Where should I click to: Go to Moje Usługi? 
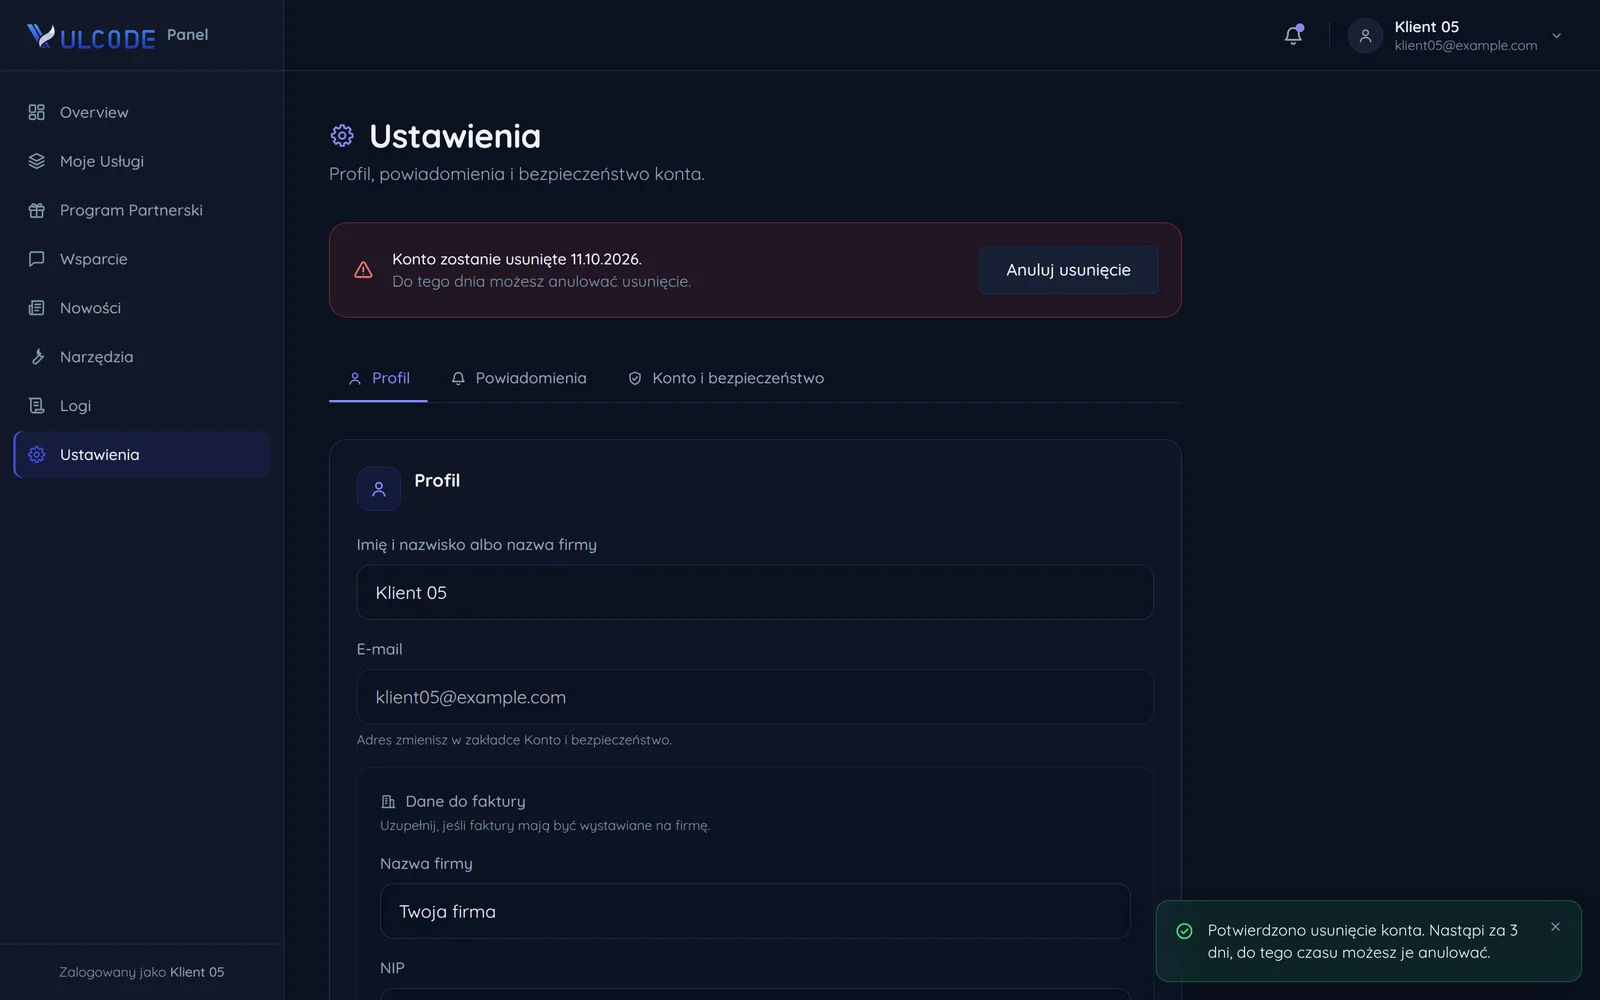point(142,161)
